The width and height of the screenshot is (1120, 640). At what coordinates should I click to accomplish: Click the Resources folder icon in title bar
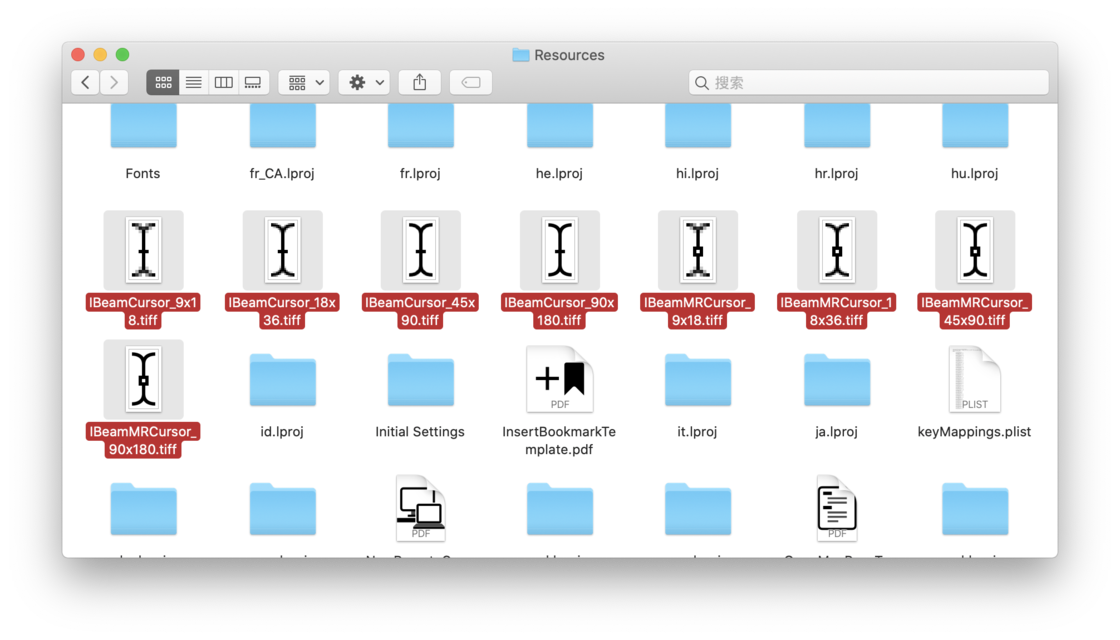(x=521, y=55)
